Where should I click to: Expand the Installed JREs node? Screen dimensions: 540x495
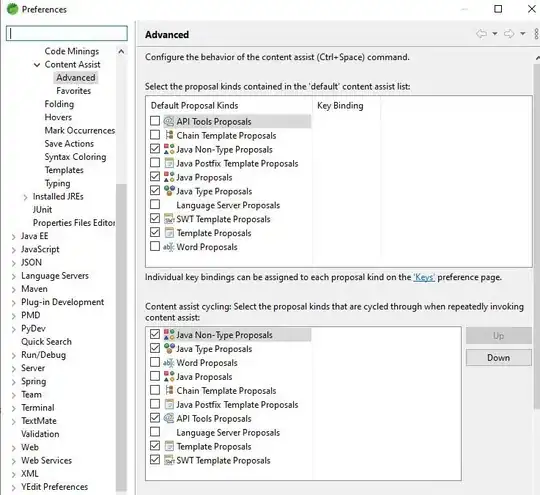click(x=25, y=197)
